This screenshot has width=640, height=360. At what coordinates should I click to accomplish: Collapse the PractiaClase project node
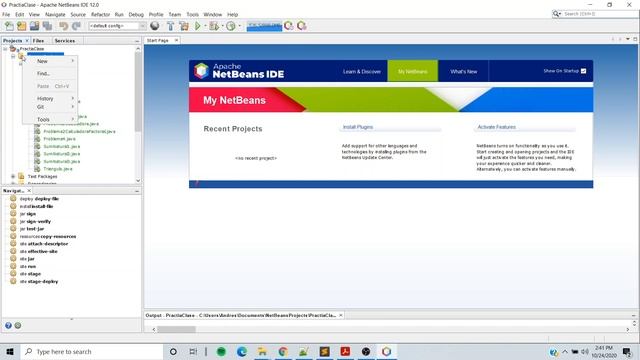click(5, 49)
